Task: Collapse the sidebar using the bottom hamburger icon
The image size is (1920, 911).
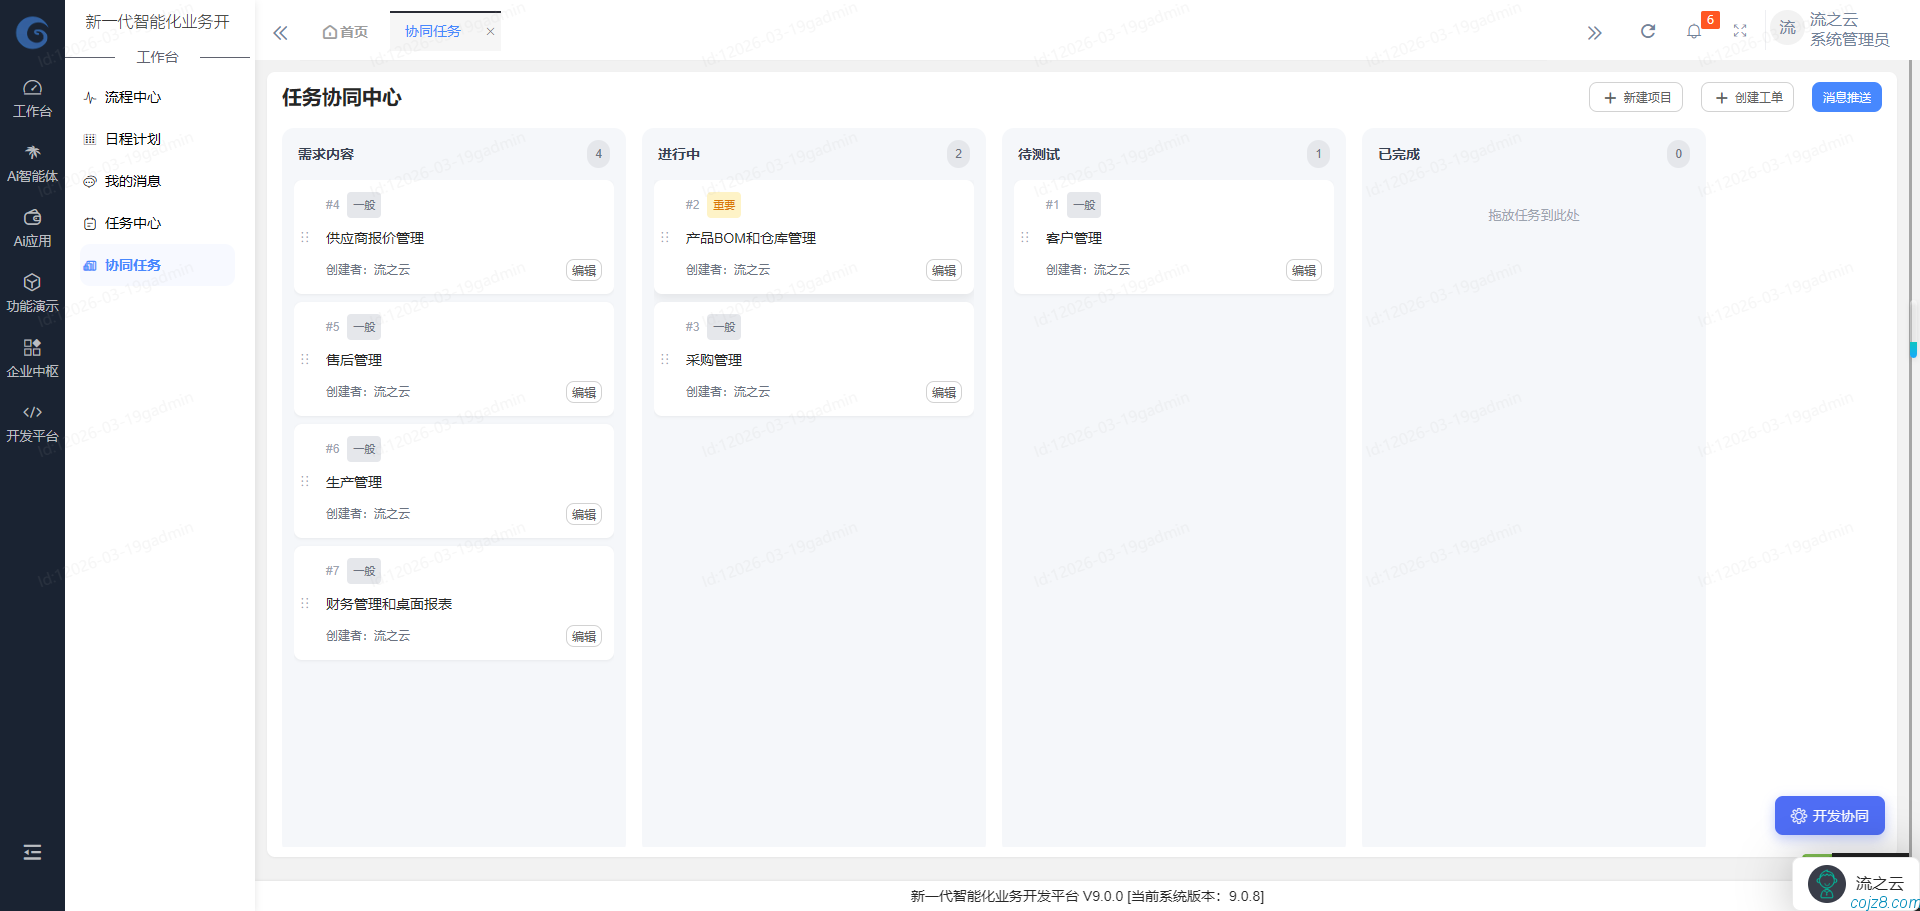Action: pos(32,852)
